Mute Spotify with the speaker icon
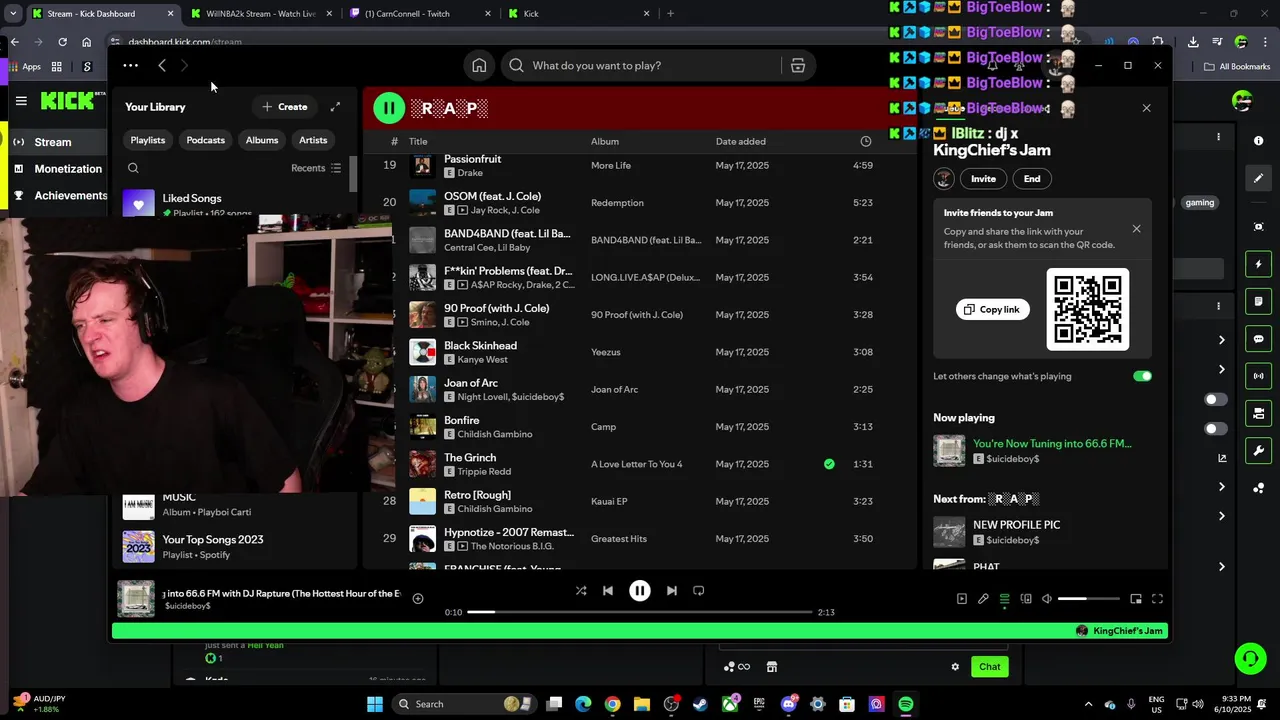The width and height of the screenshot is (1280, 720). pos(1047,599)
